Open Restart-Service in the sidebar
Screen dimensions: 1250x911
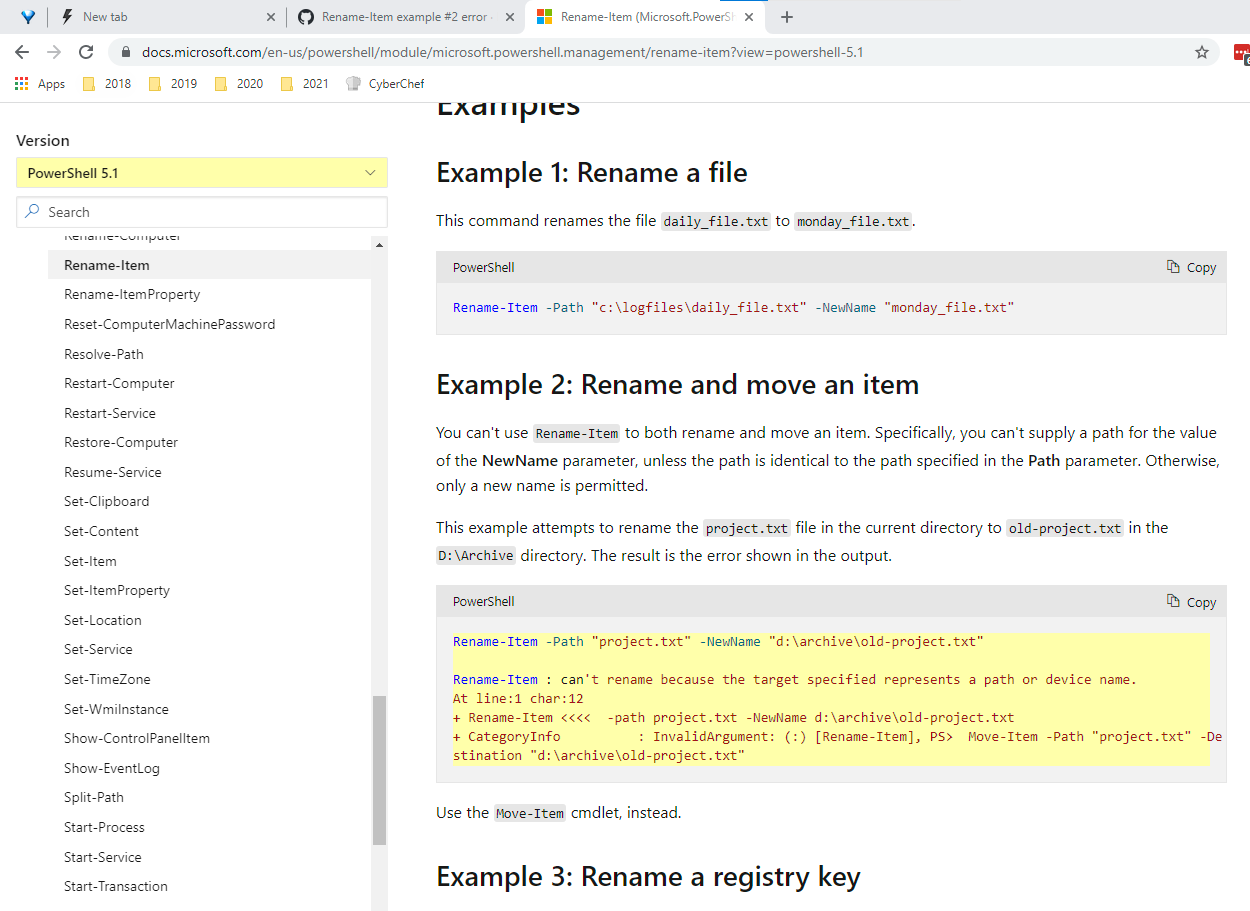pos(110,413)
